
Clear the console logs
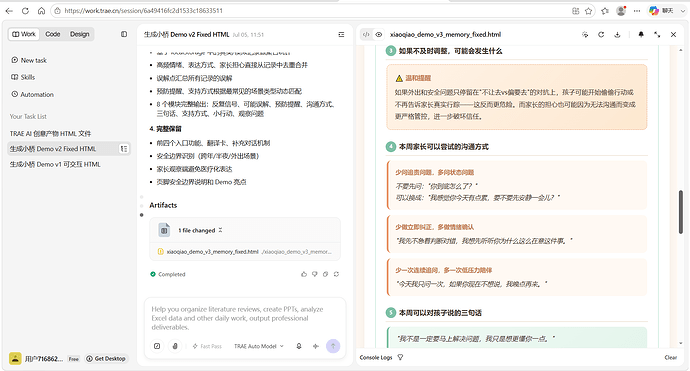click(x=671, y=357)
